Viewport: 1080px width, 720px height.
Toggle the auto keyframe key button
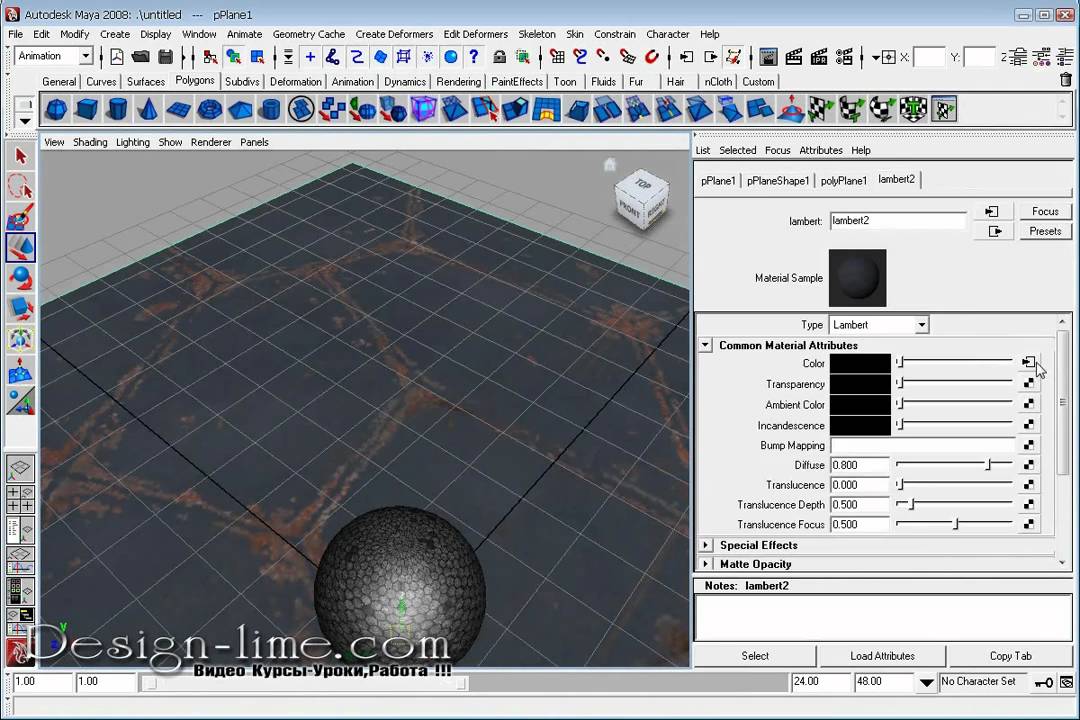pos(1043,682)
